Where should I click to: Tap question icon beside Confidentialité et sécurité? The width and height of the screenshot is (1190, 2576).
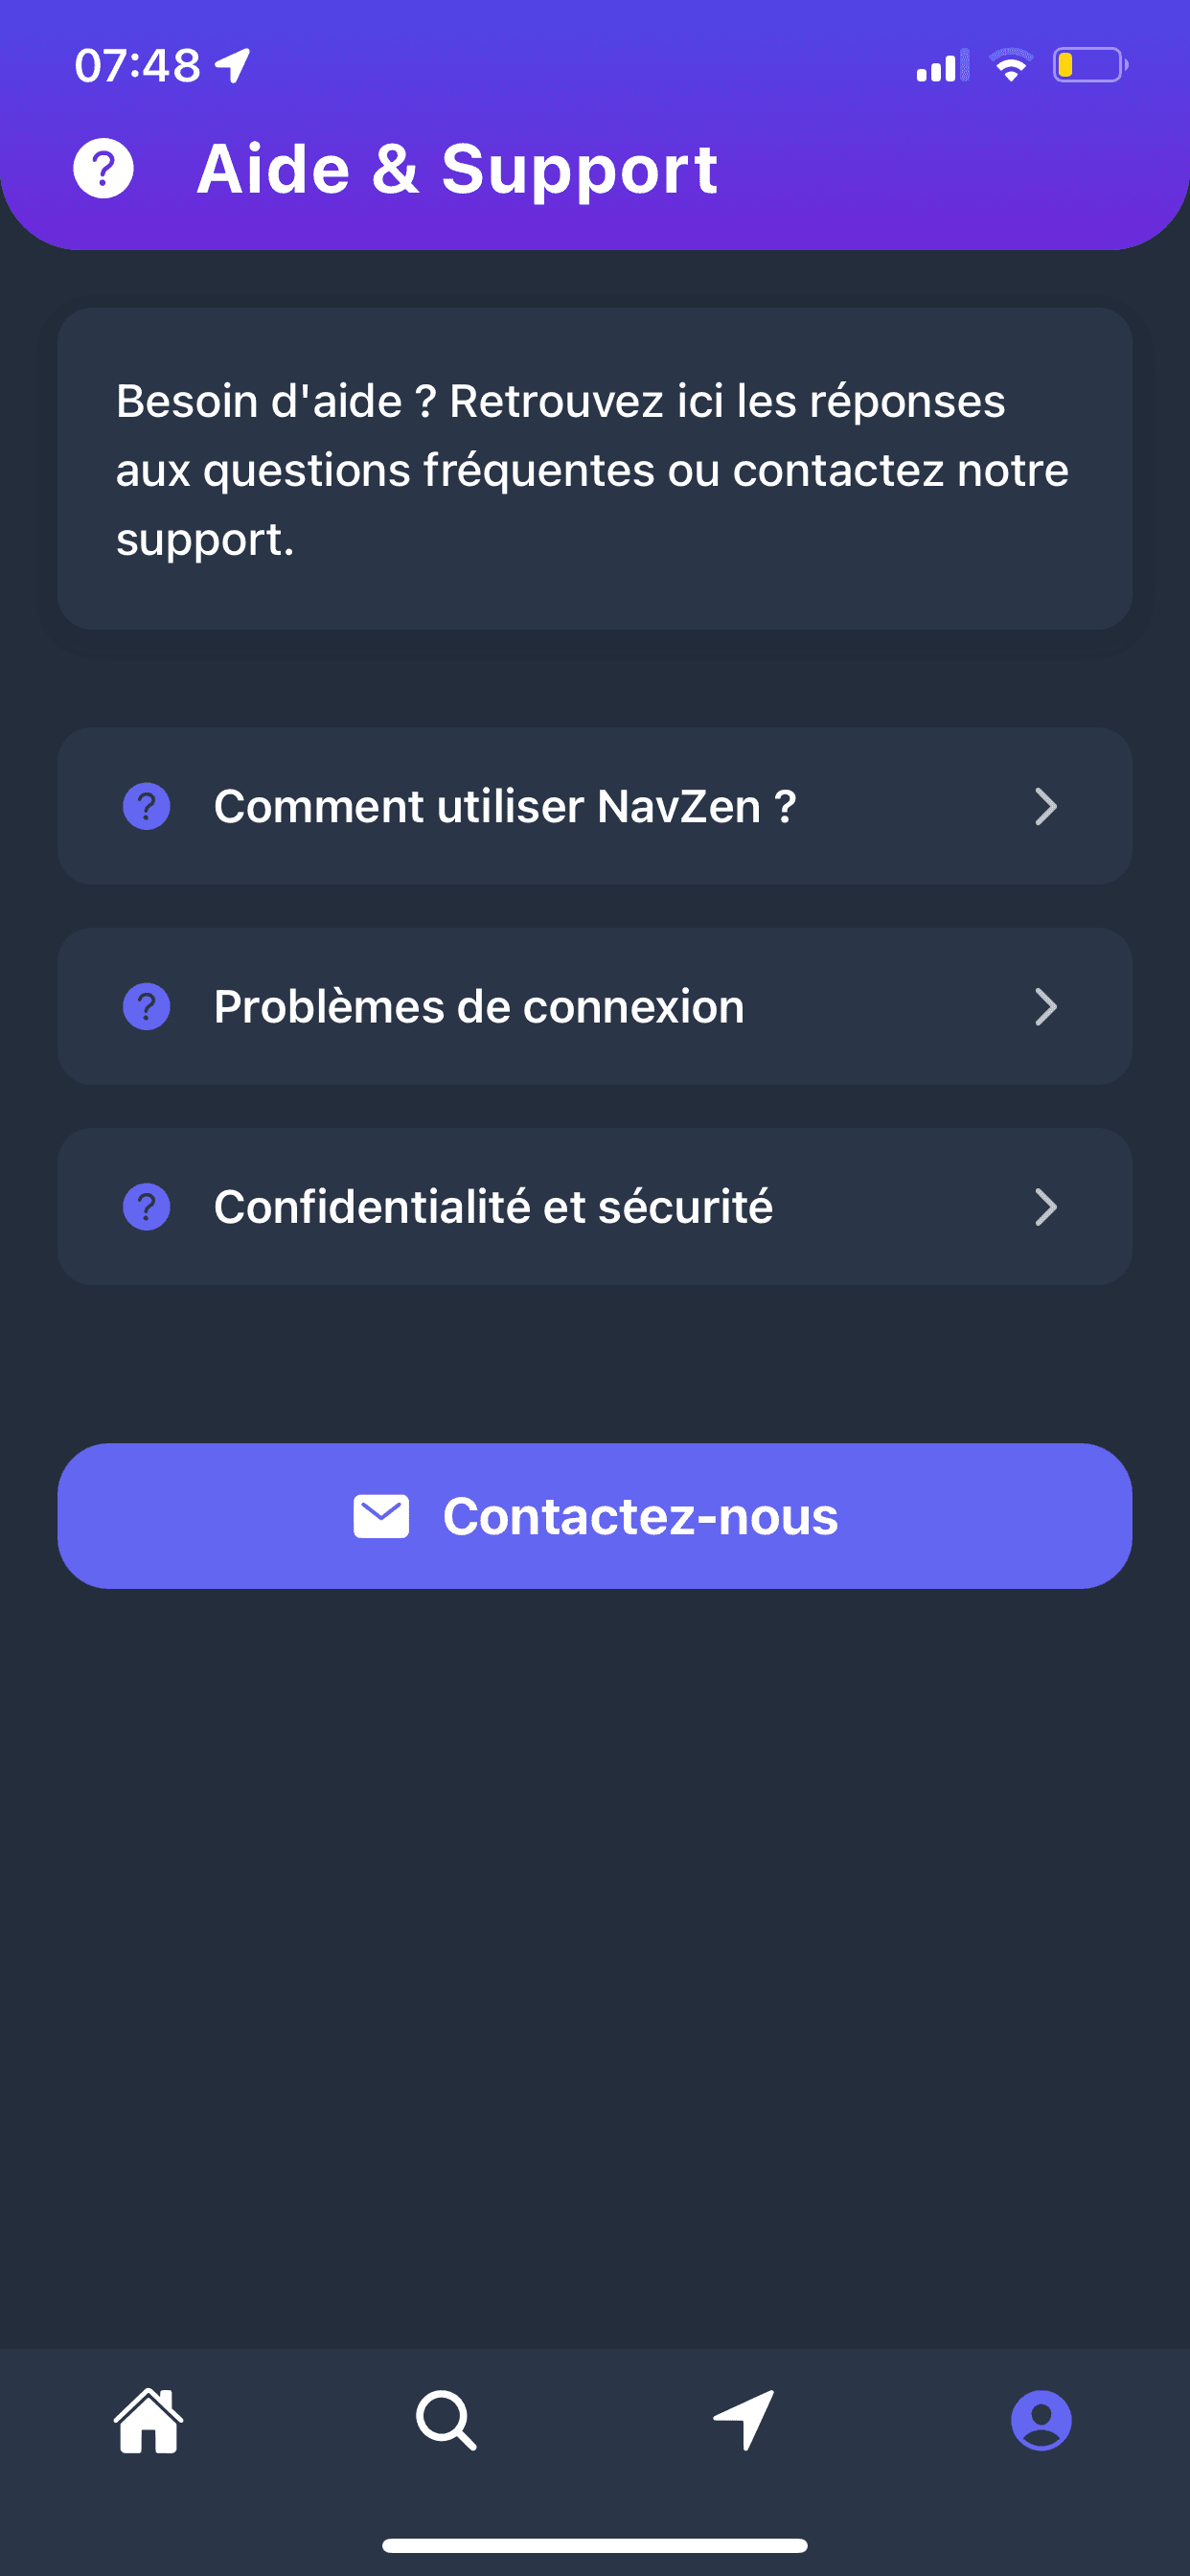coord(146,1207)
